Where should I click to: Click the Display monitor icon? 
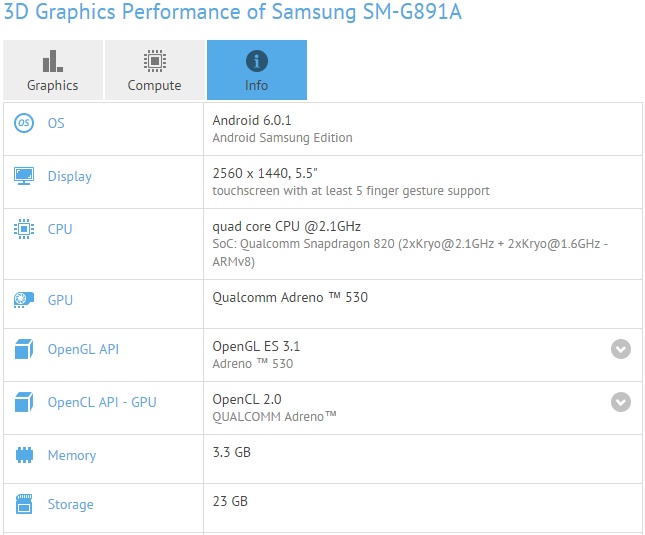(24, 176)
